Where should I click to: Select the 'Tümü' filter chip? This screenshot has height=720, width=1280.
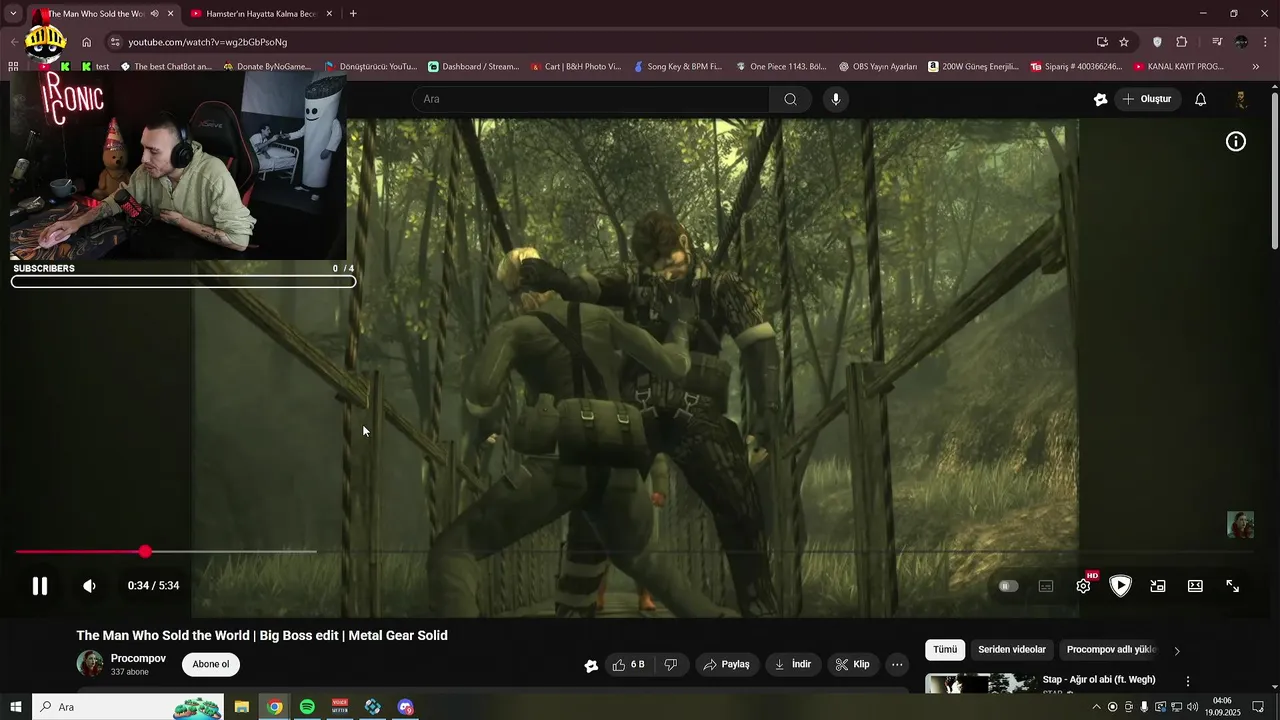(x=945, y=650)
